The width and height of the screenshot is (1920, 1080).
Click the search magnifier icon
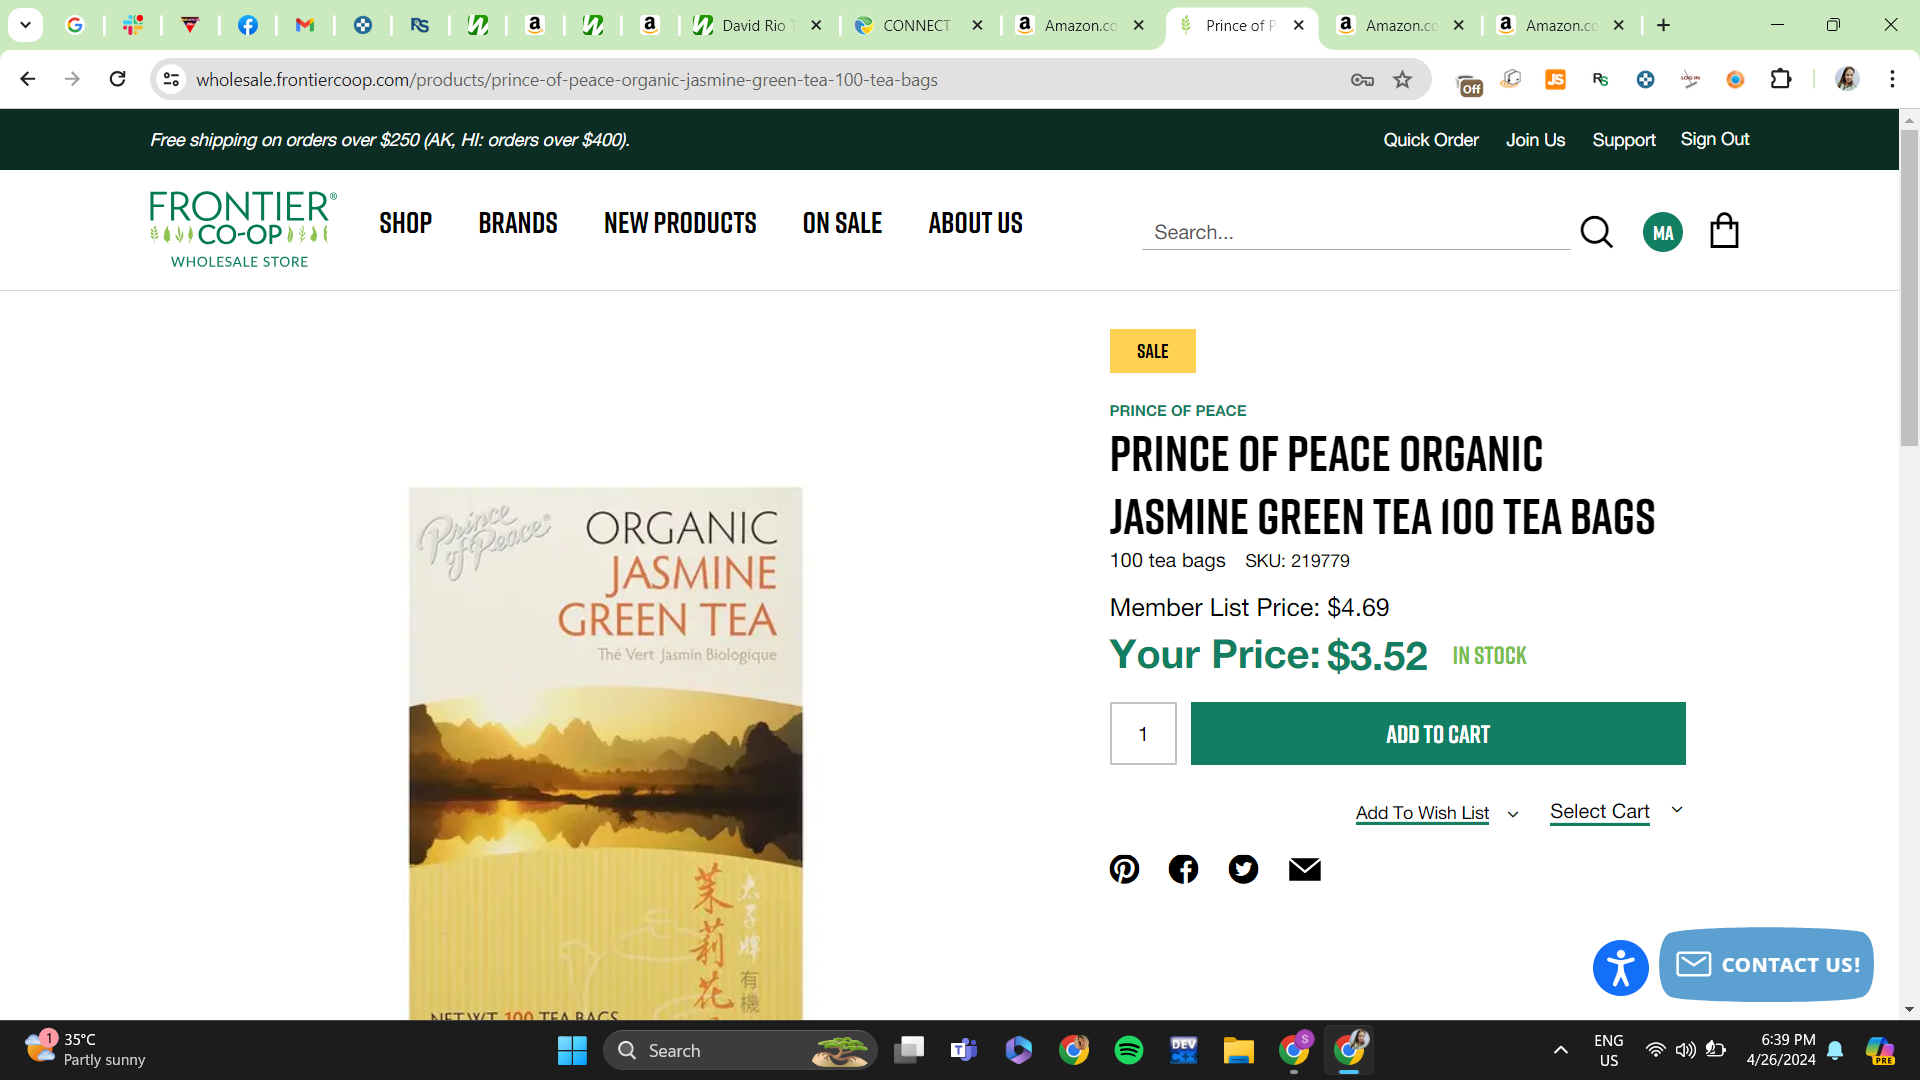1596,232
